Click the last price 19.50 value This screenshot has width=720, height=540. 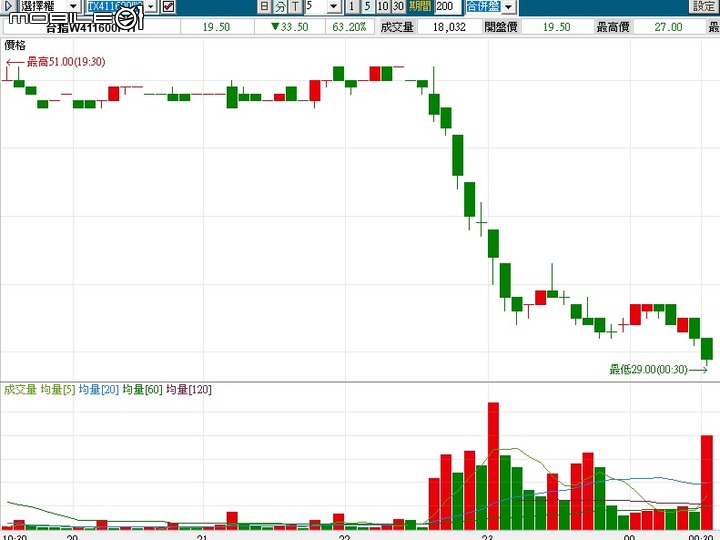point(216,27)
